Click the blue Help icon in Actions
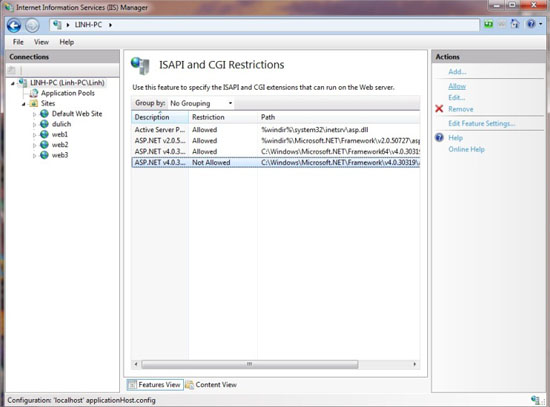Screen dimensions: 550x407 coord(440,137)
